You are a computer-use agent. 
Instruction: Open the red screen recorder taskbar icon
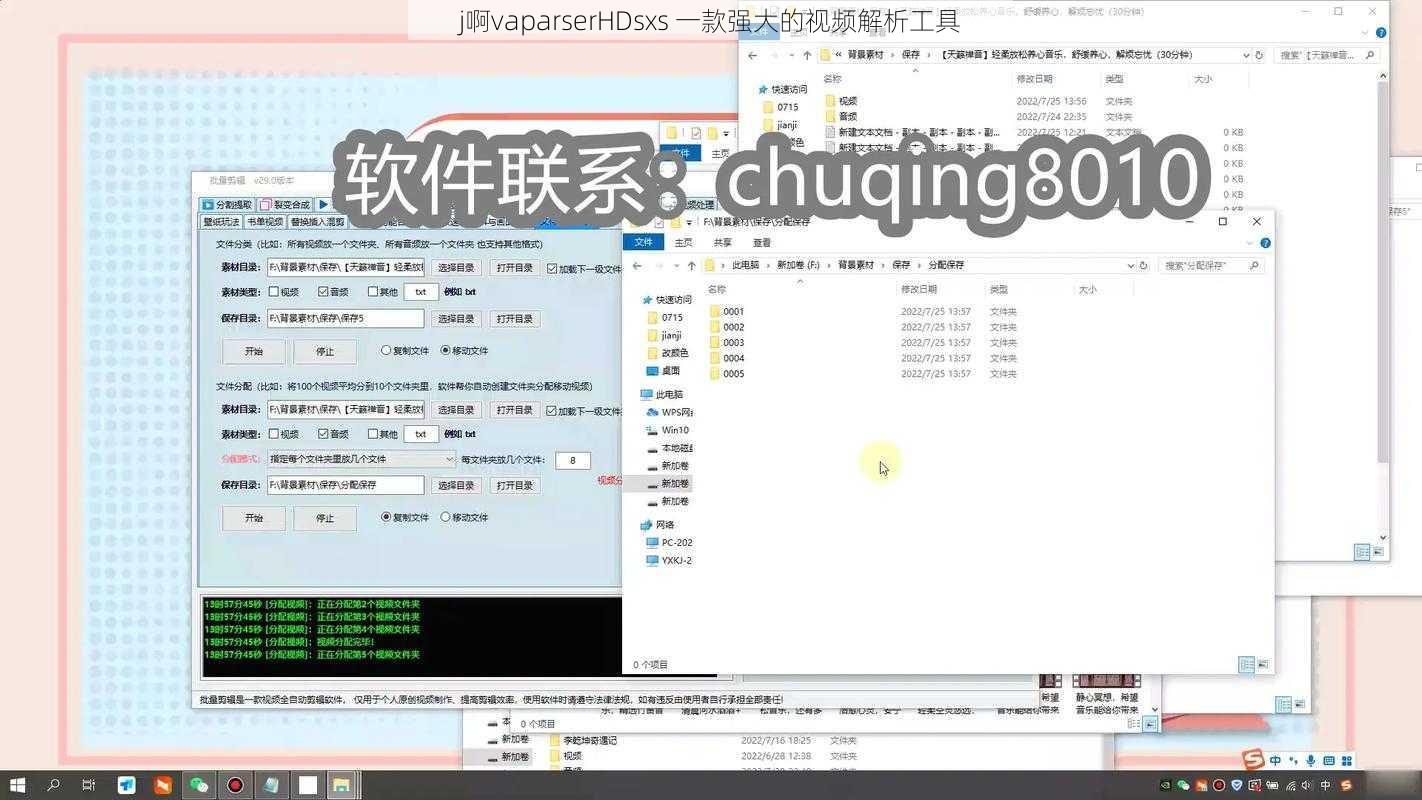click(235, 785)
